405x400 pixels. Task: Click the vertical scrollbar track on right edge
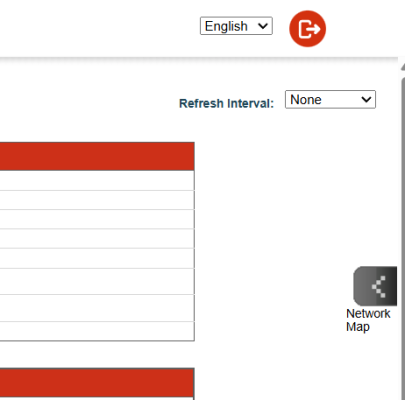coord(402,233)
